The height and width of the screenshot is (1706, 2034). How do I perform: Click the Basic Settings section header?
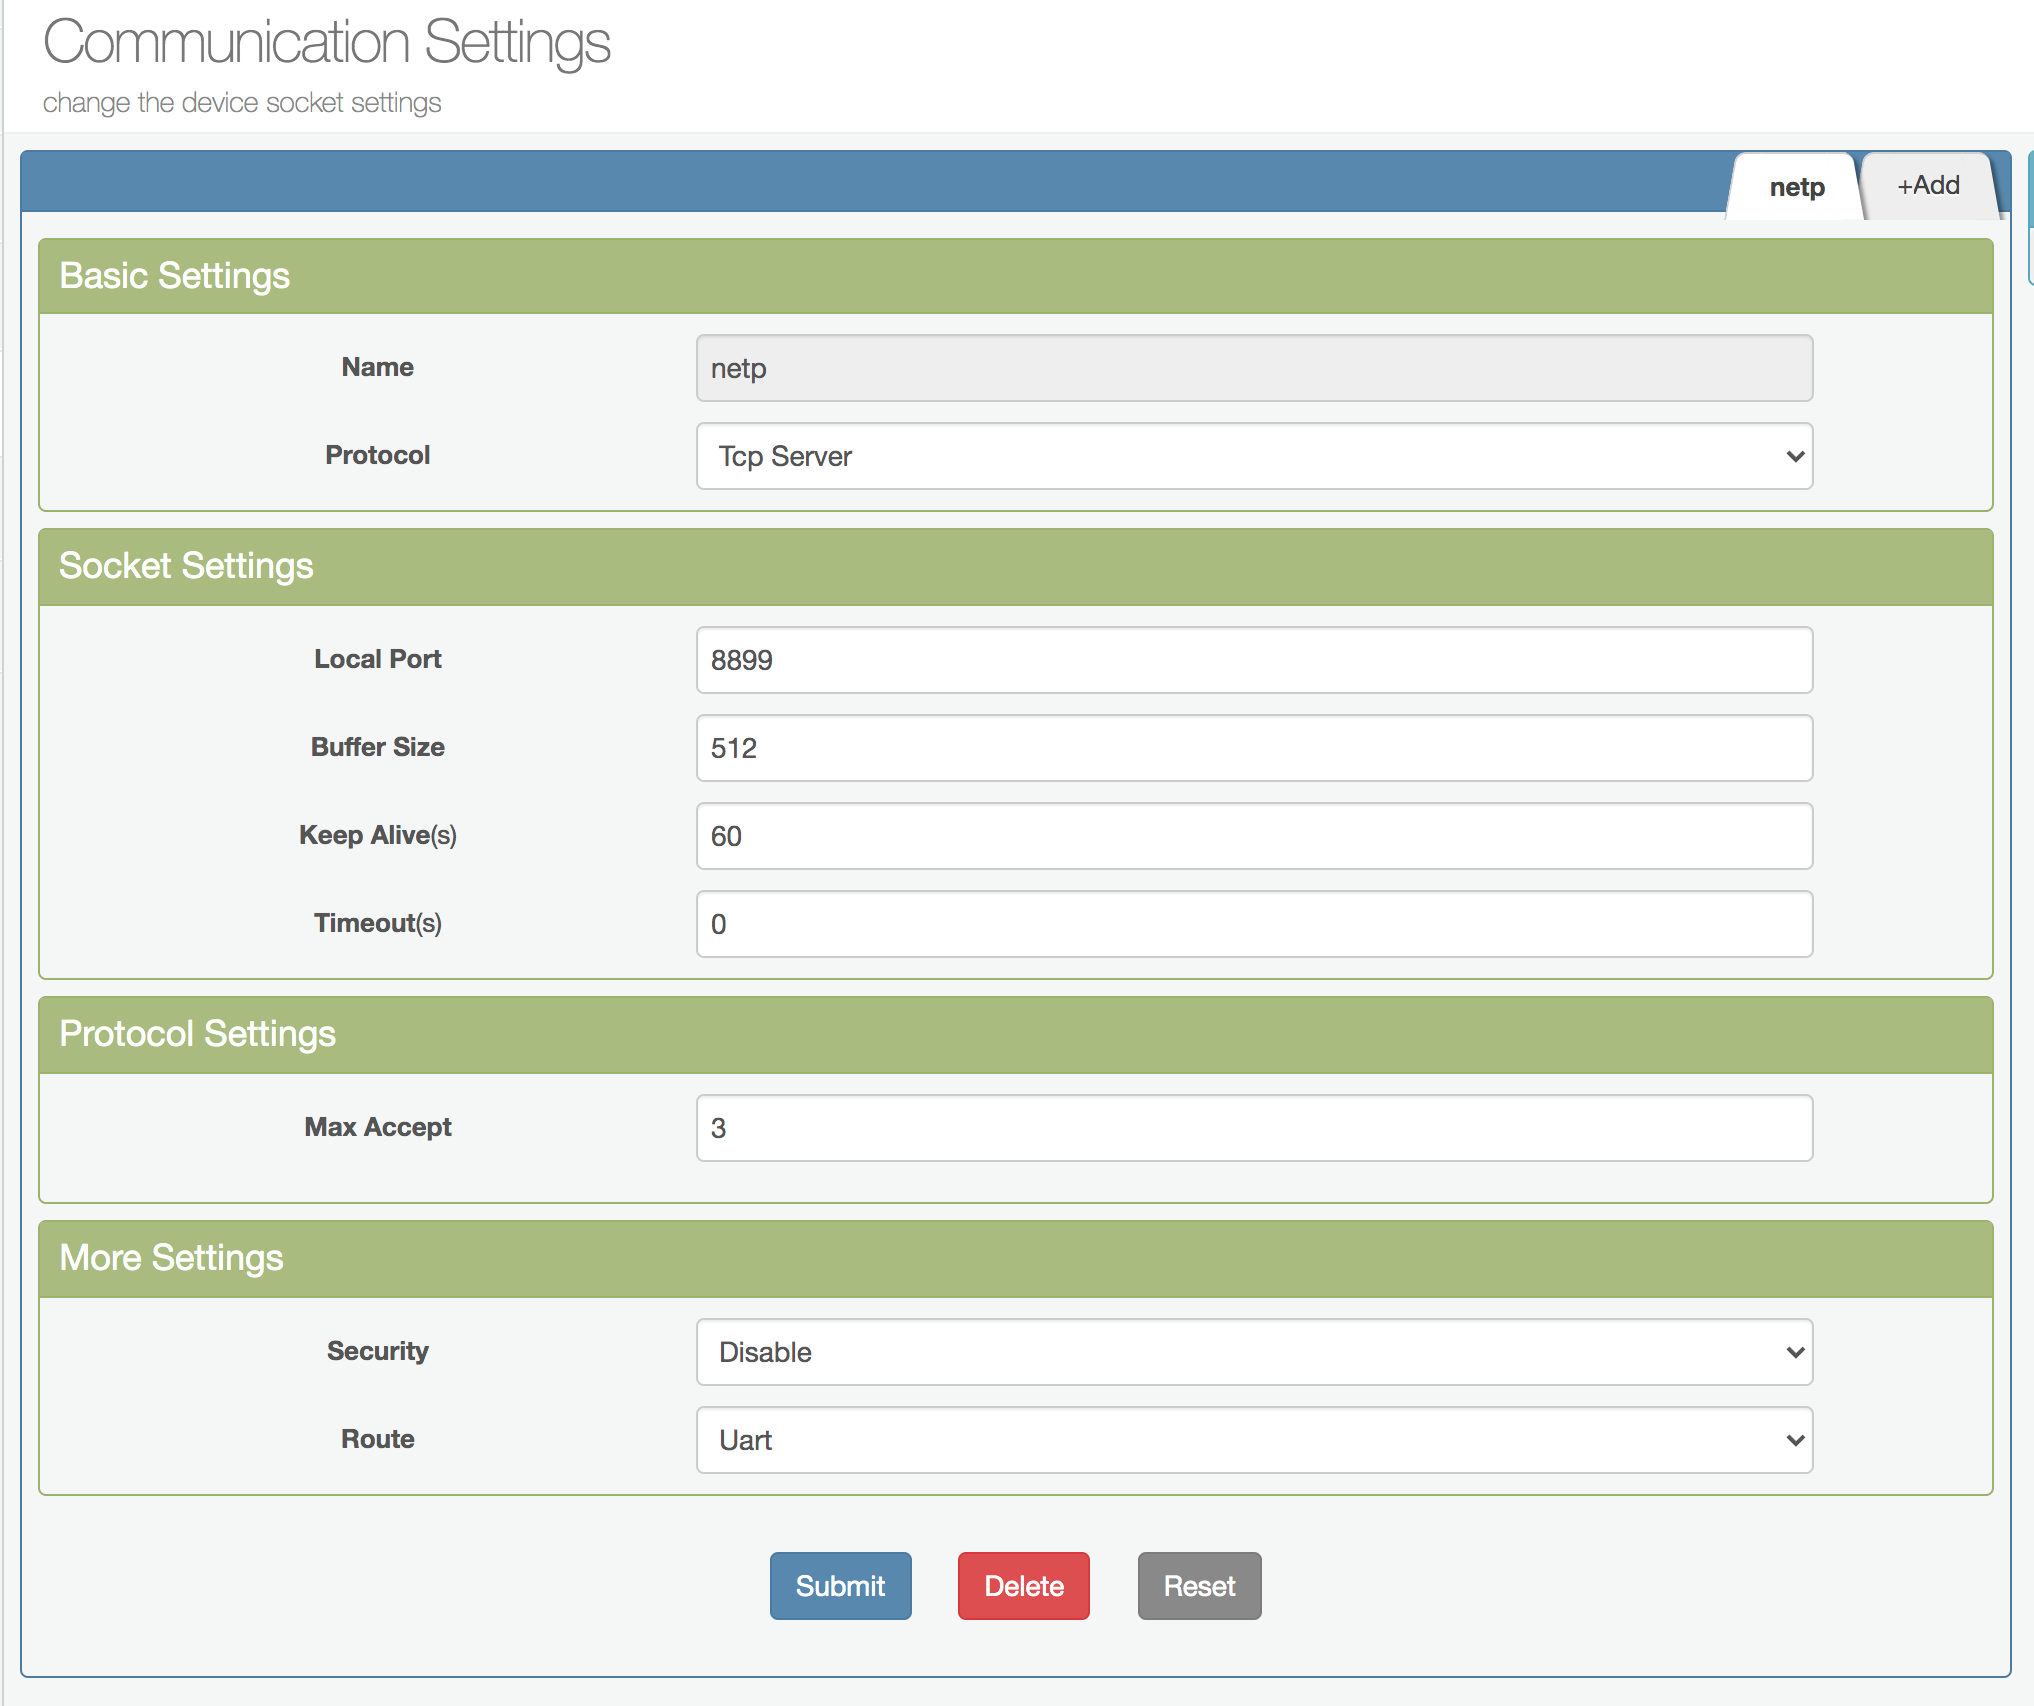tap(1015, 276)
